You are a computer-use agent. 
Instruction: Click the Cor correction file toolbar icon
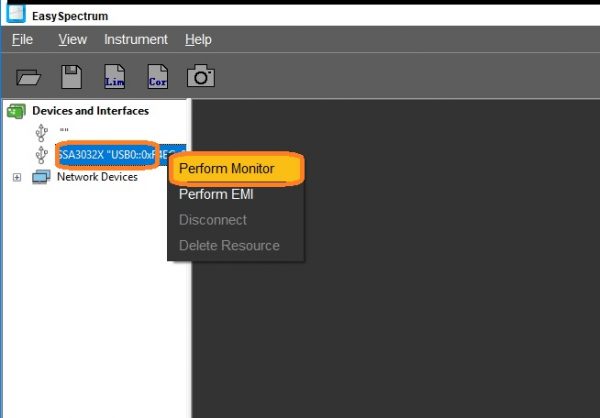click(x=158, y=76)
